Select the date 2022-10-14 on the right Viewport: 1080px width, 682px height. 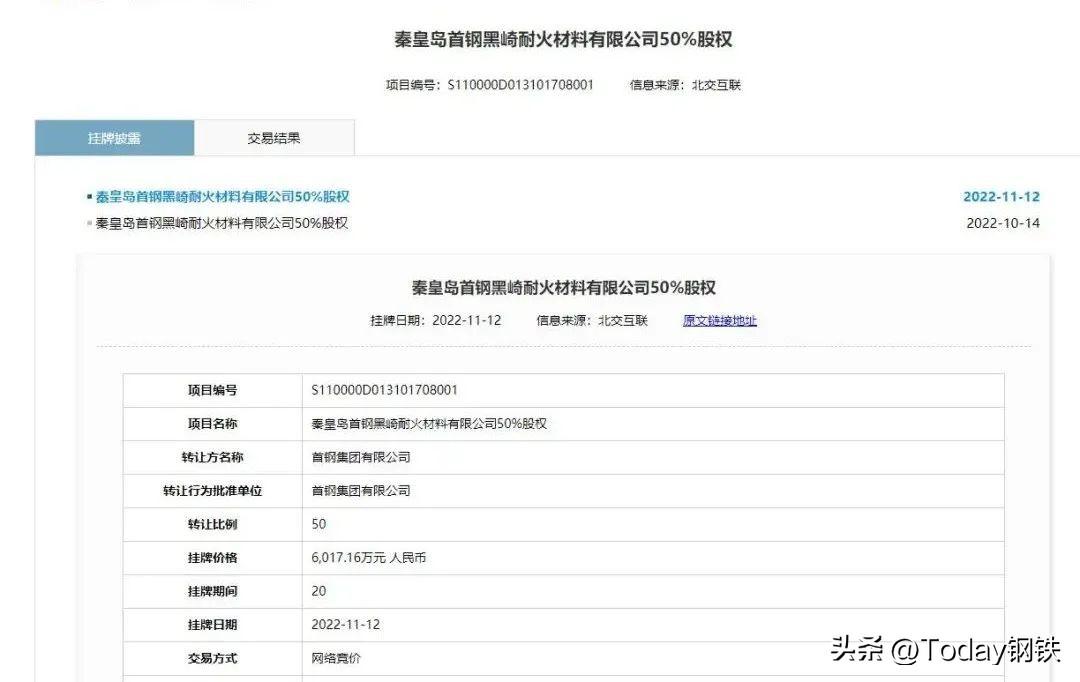(1003, 223)
